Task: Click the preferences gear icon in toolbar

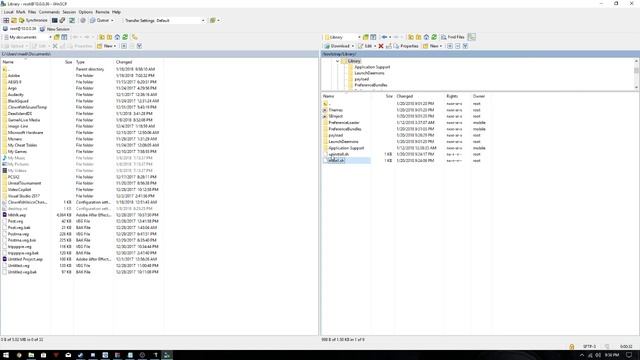Action: [83, 20]
